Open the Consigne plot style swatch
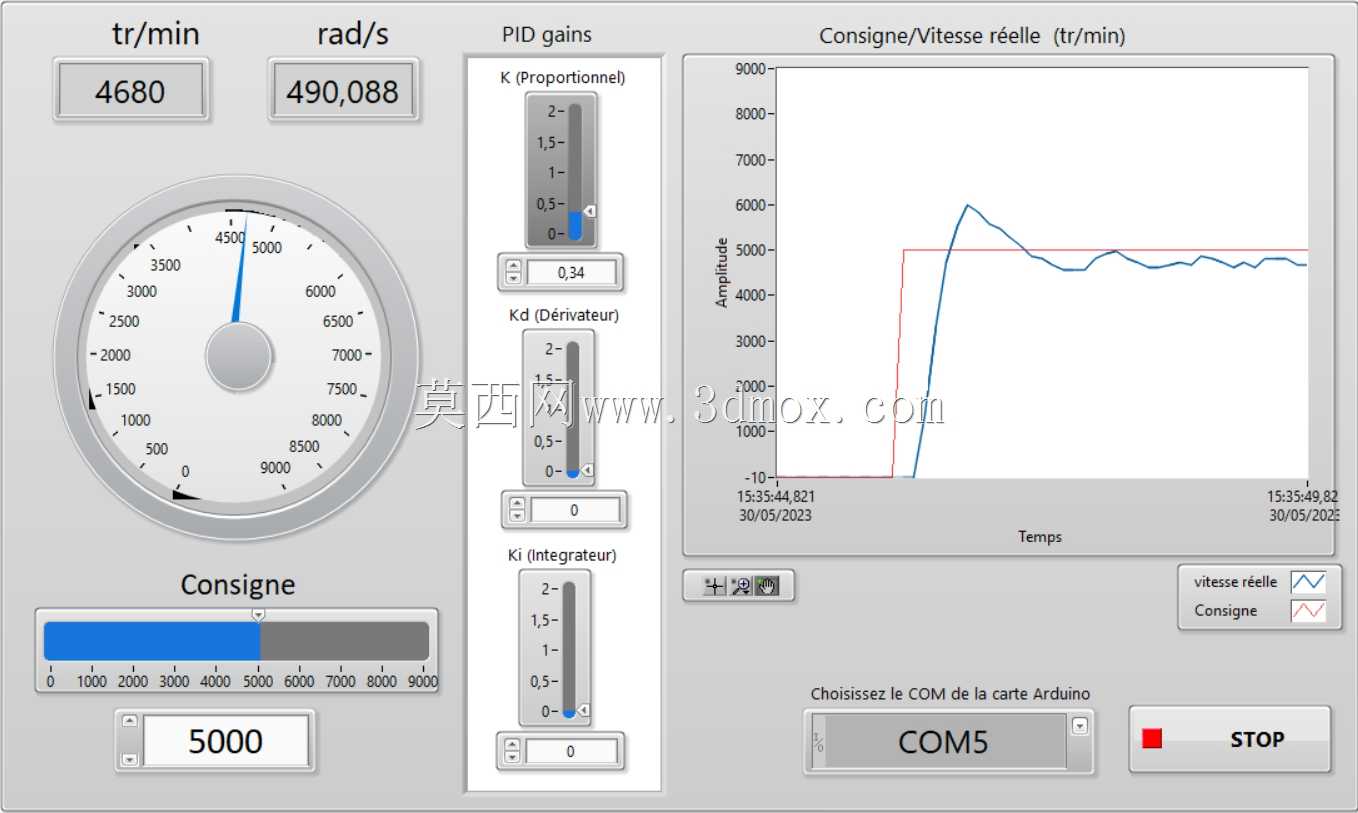Image resolution: width=1358 pixels, height=813 pixels. coord(1308,611)
